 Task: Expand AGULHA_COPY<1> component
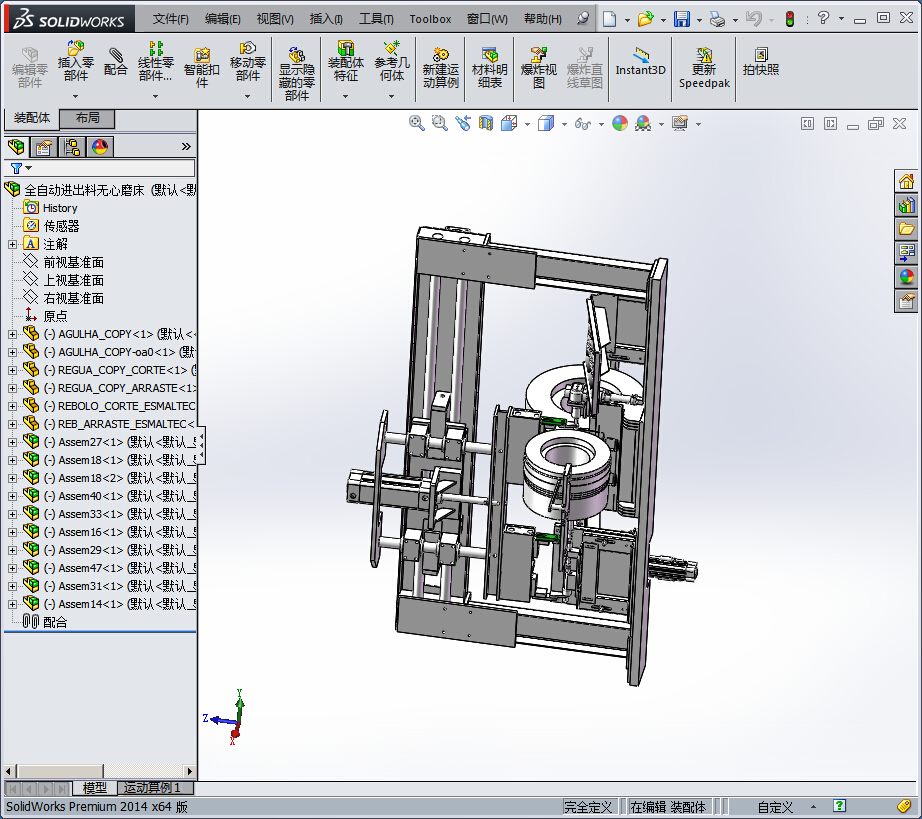pos(12,335)
